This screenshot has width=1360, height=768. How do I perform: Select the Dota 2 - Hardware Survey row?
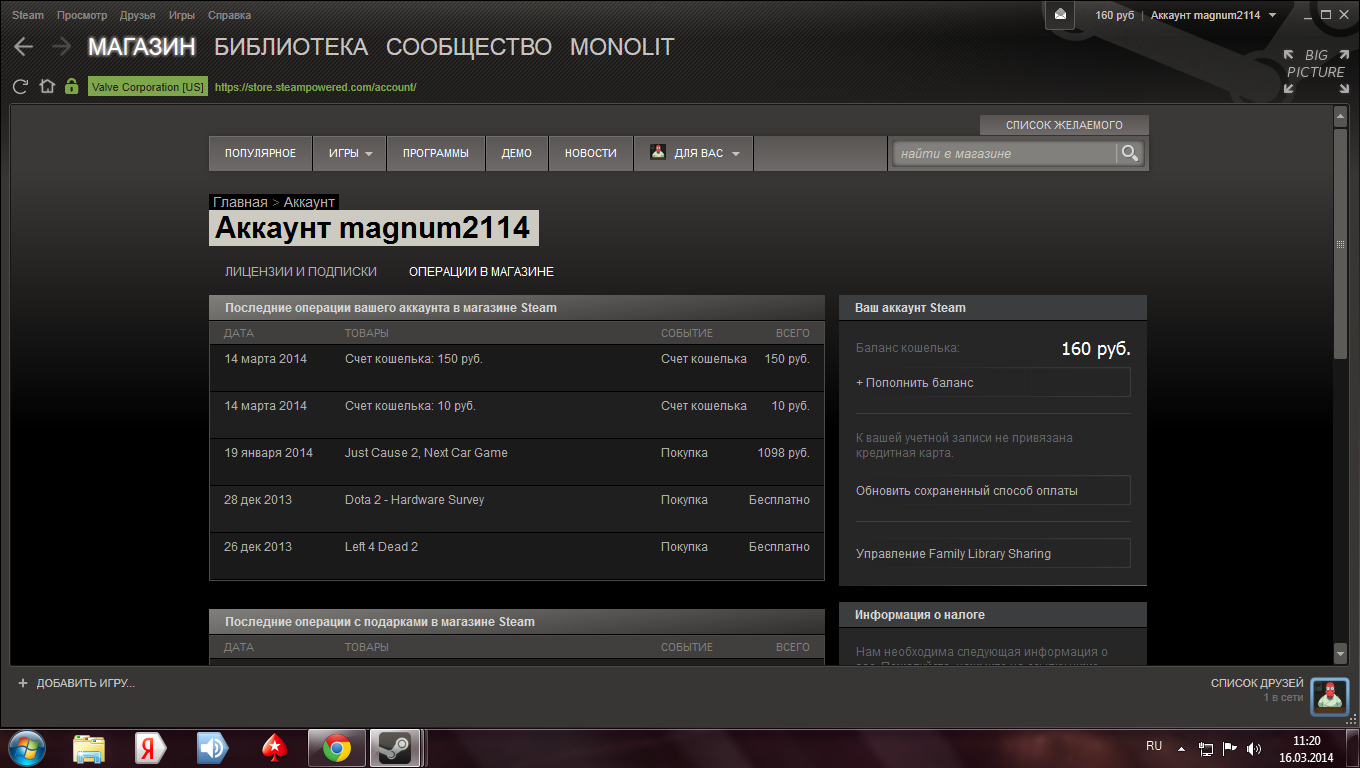click(517, 509)
